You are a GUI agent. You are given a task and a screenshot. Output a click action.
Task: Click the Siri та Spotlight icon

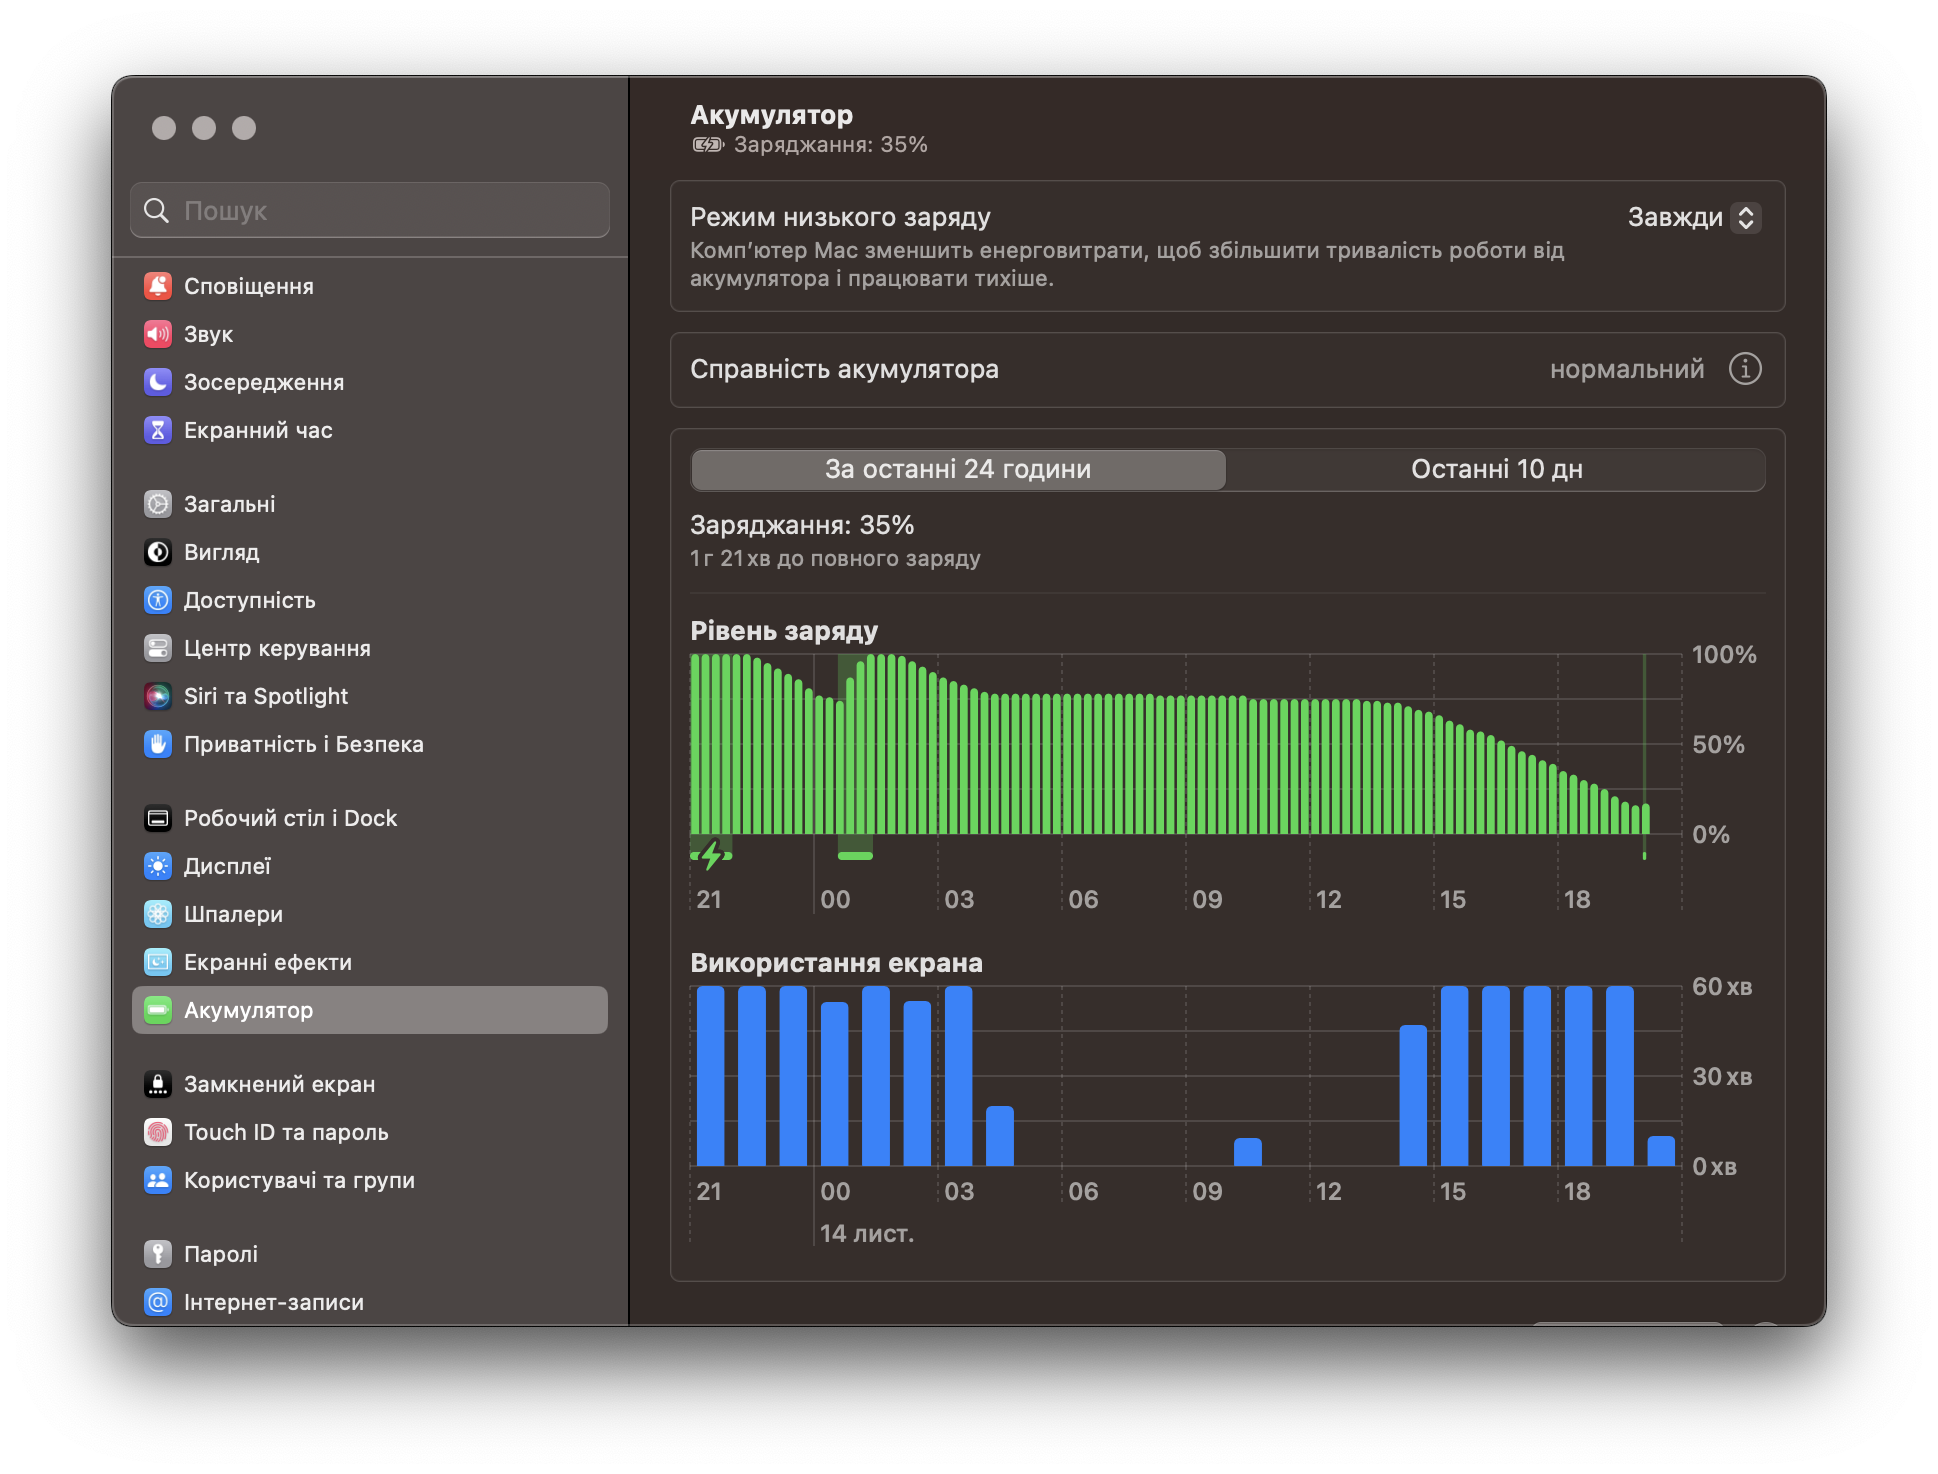click(x=158, y=696)
